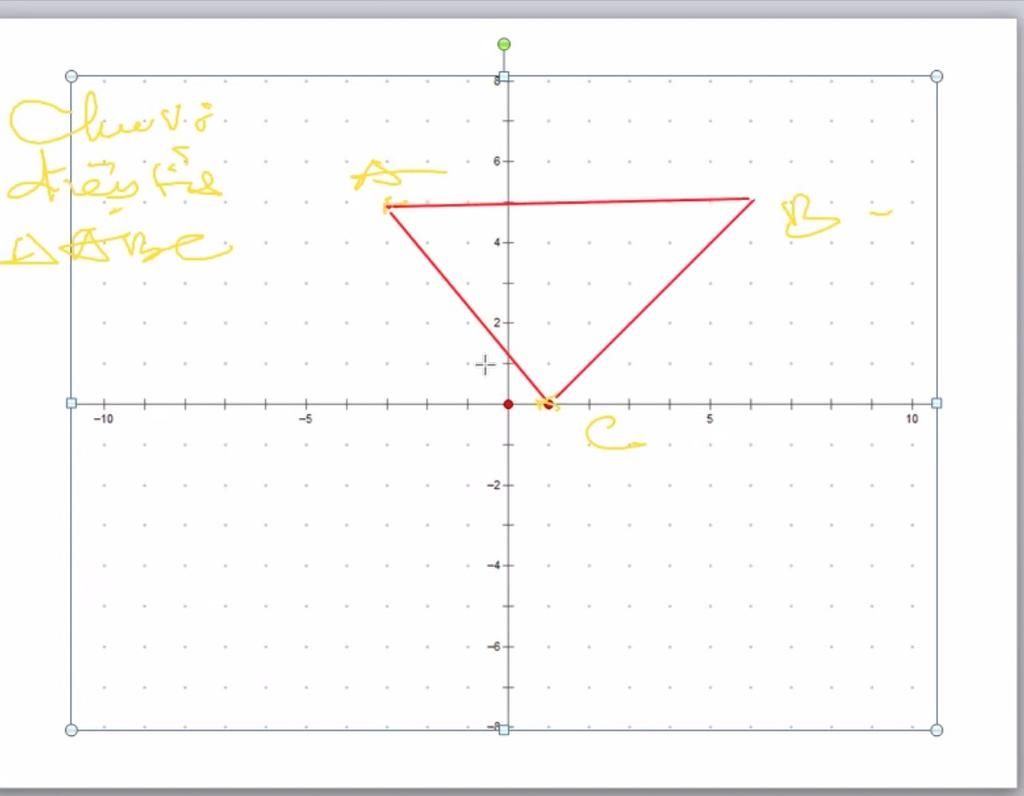Click the y-axis label 6
This screenshot has height=796, width=1024.
496,161
